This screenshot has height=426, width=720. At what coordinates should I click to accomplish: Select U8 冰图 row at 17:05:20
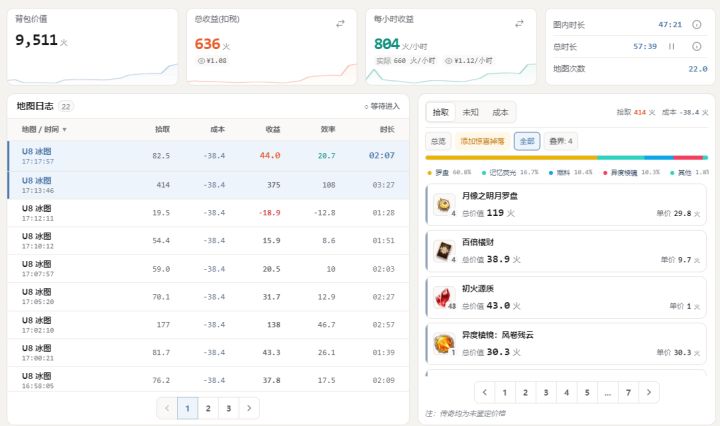tap(208, 297)
